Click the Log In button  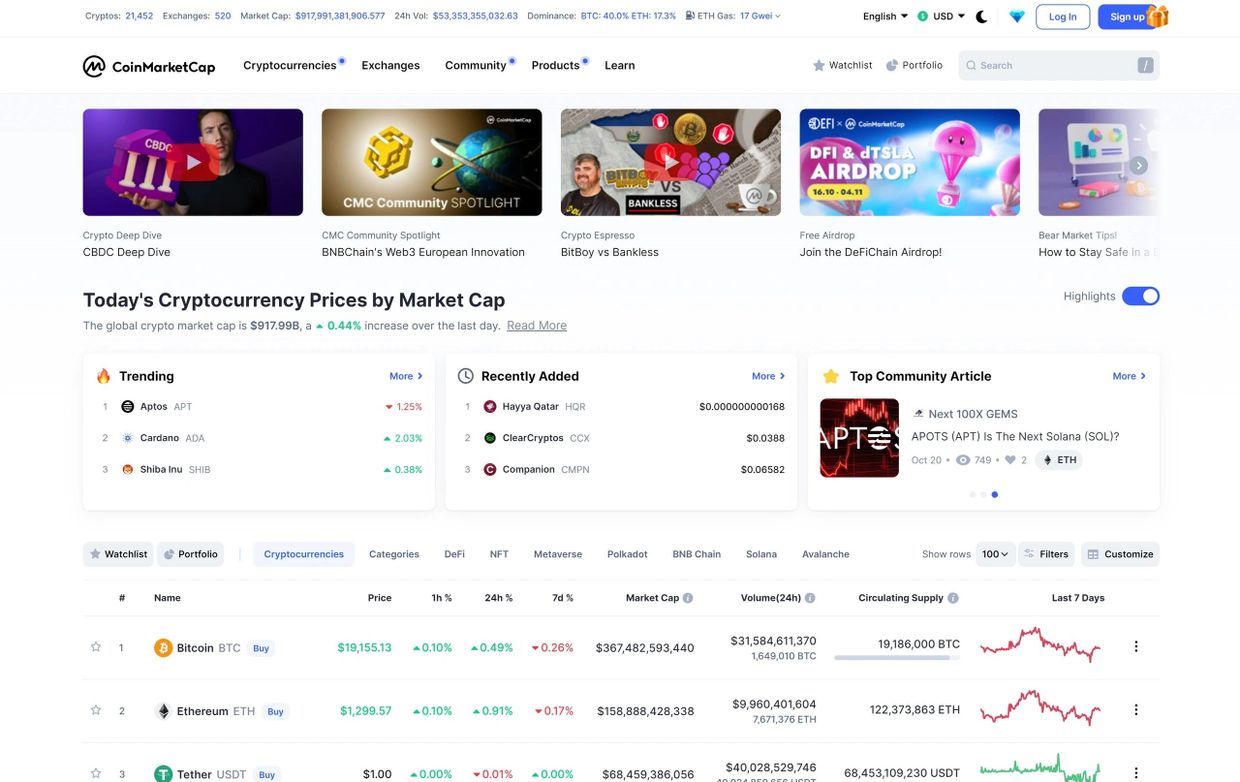pos(1062,16)
